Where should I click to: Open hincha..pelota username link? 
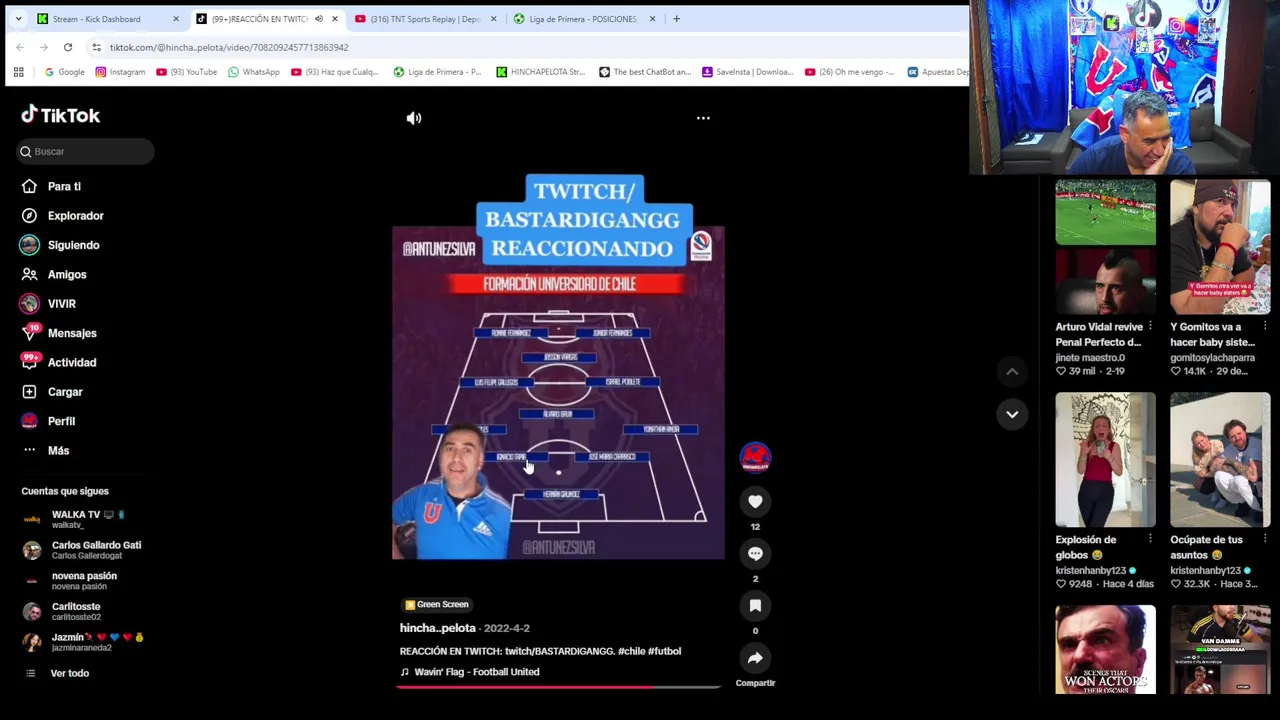tap(438, 628)
